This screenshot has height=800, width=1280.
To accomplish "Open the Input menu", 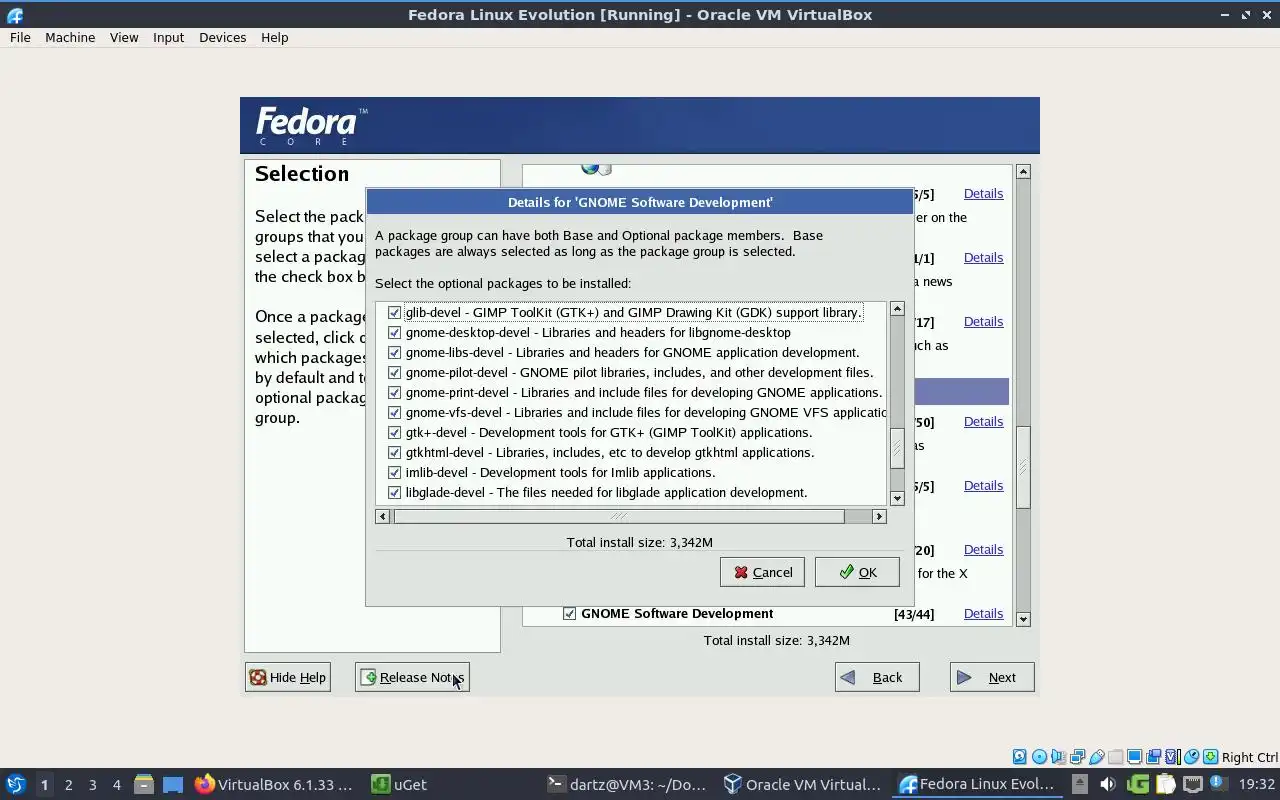I will pyautogui.click(x=168, y=37).
